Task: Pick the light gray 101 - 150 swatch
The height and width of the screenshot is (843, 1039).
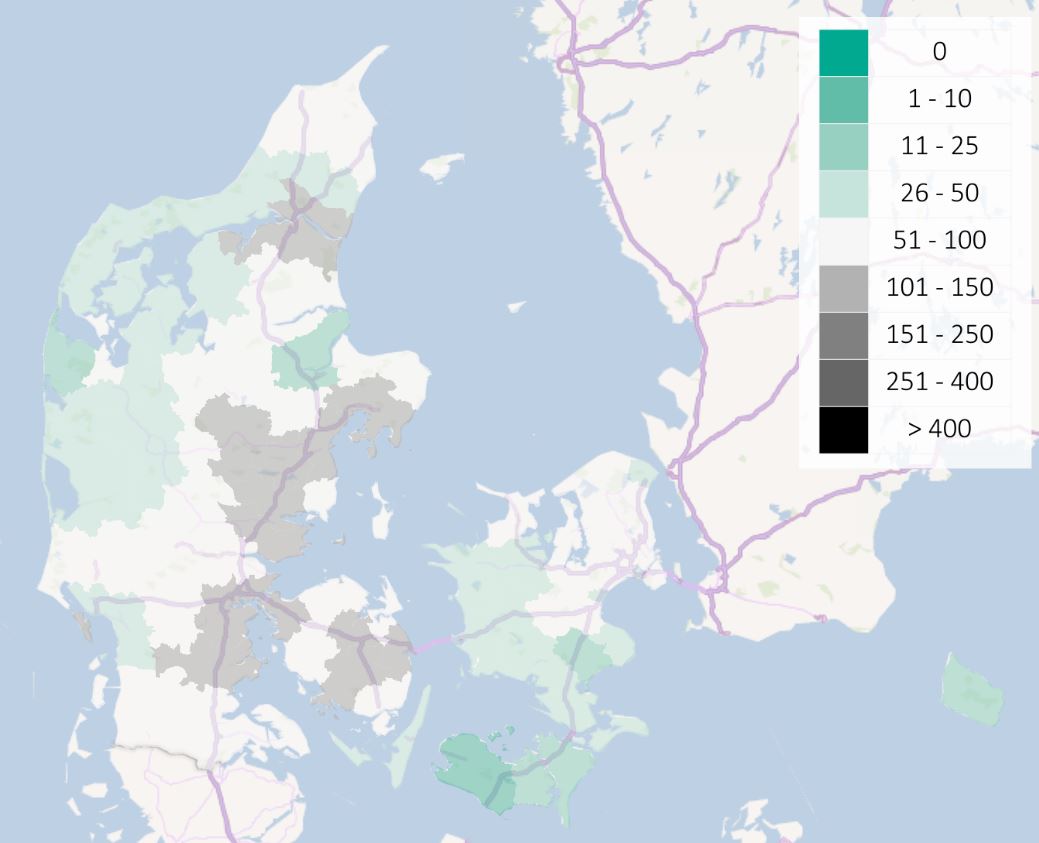Action: [843, 288]
